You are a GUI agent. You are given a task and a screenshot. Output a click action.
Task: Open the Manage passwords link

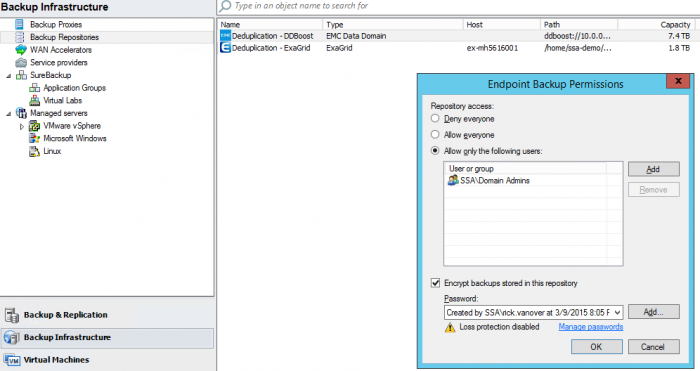point(591,327)
